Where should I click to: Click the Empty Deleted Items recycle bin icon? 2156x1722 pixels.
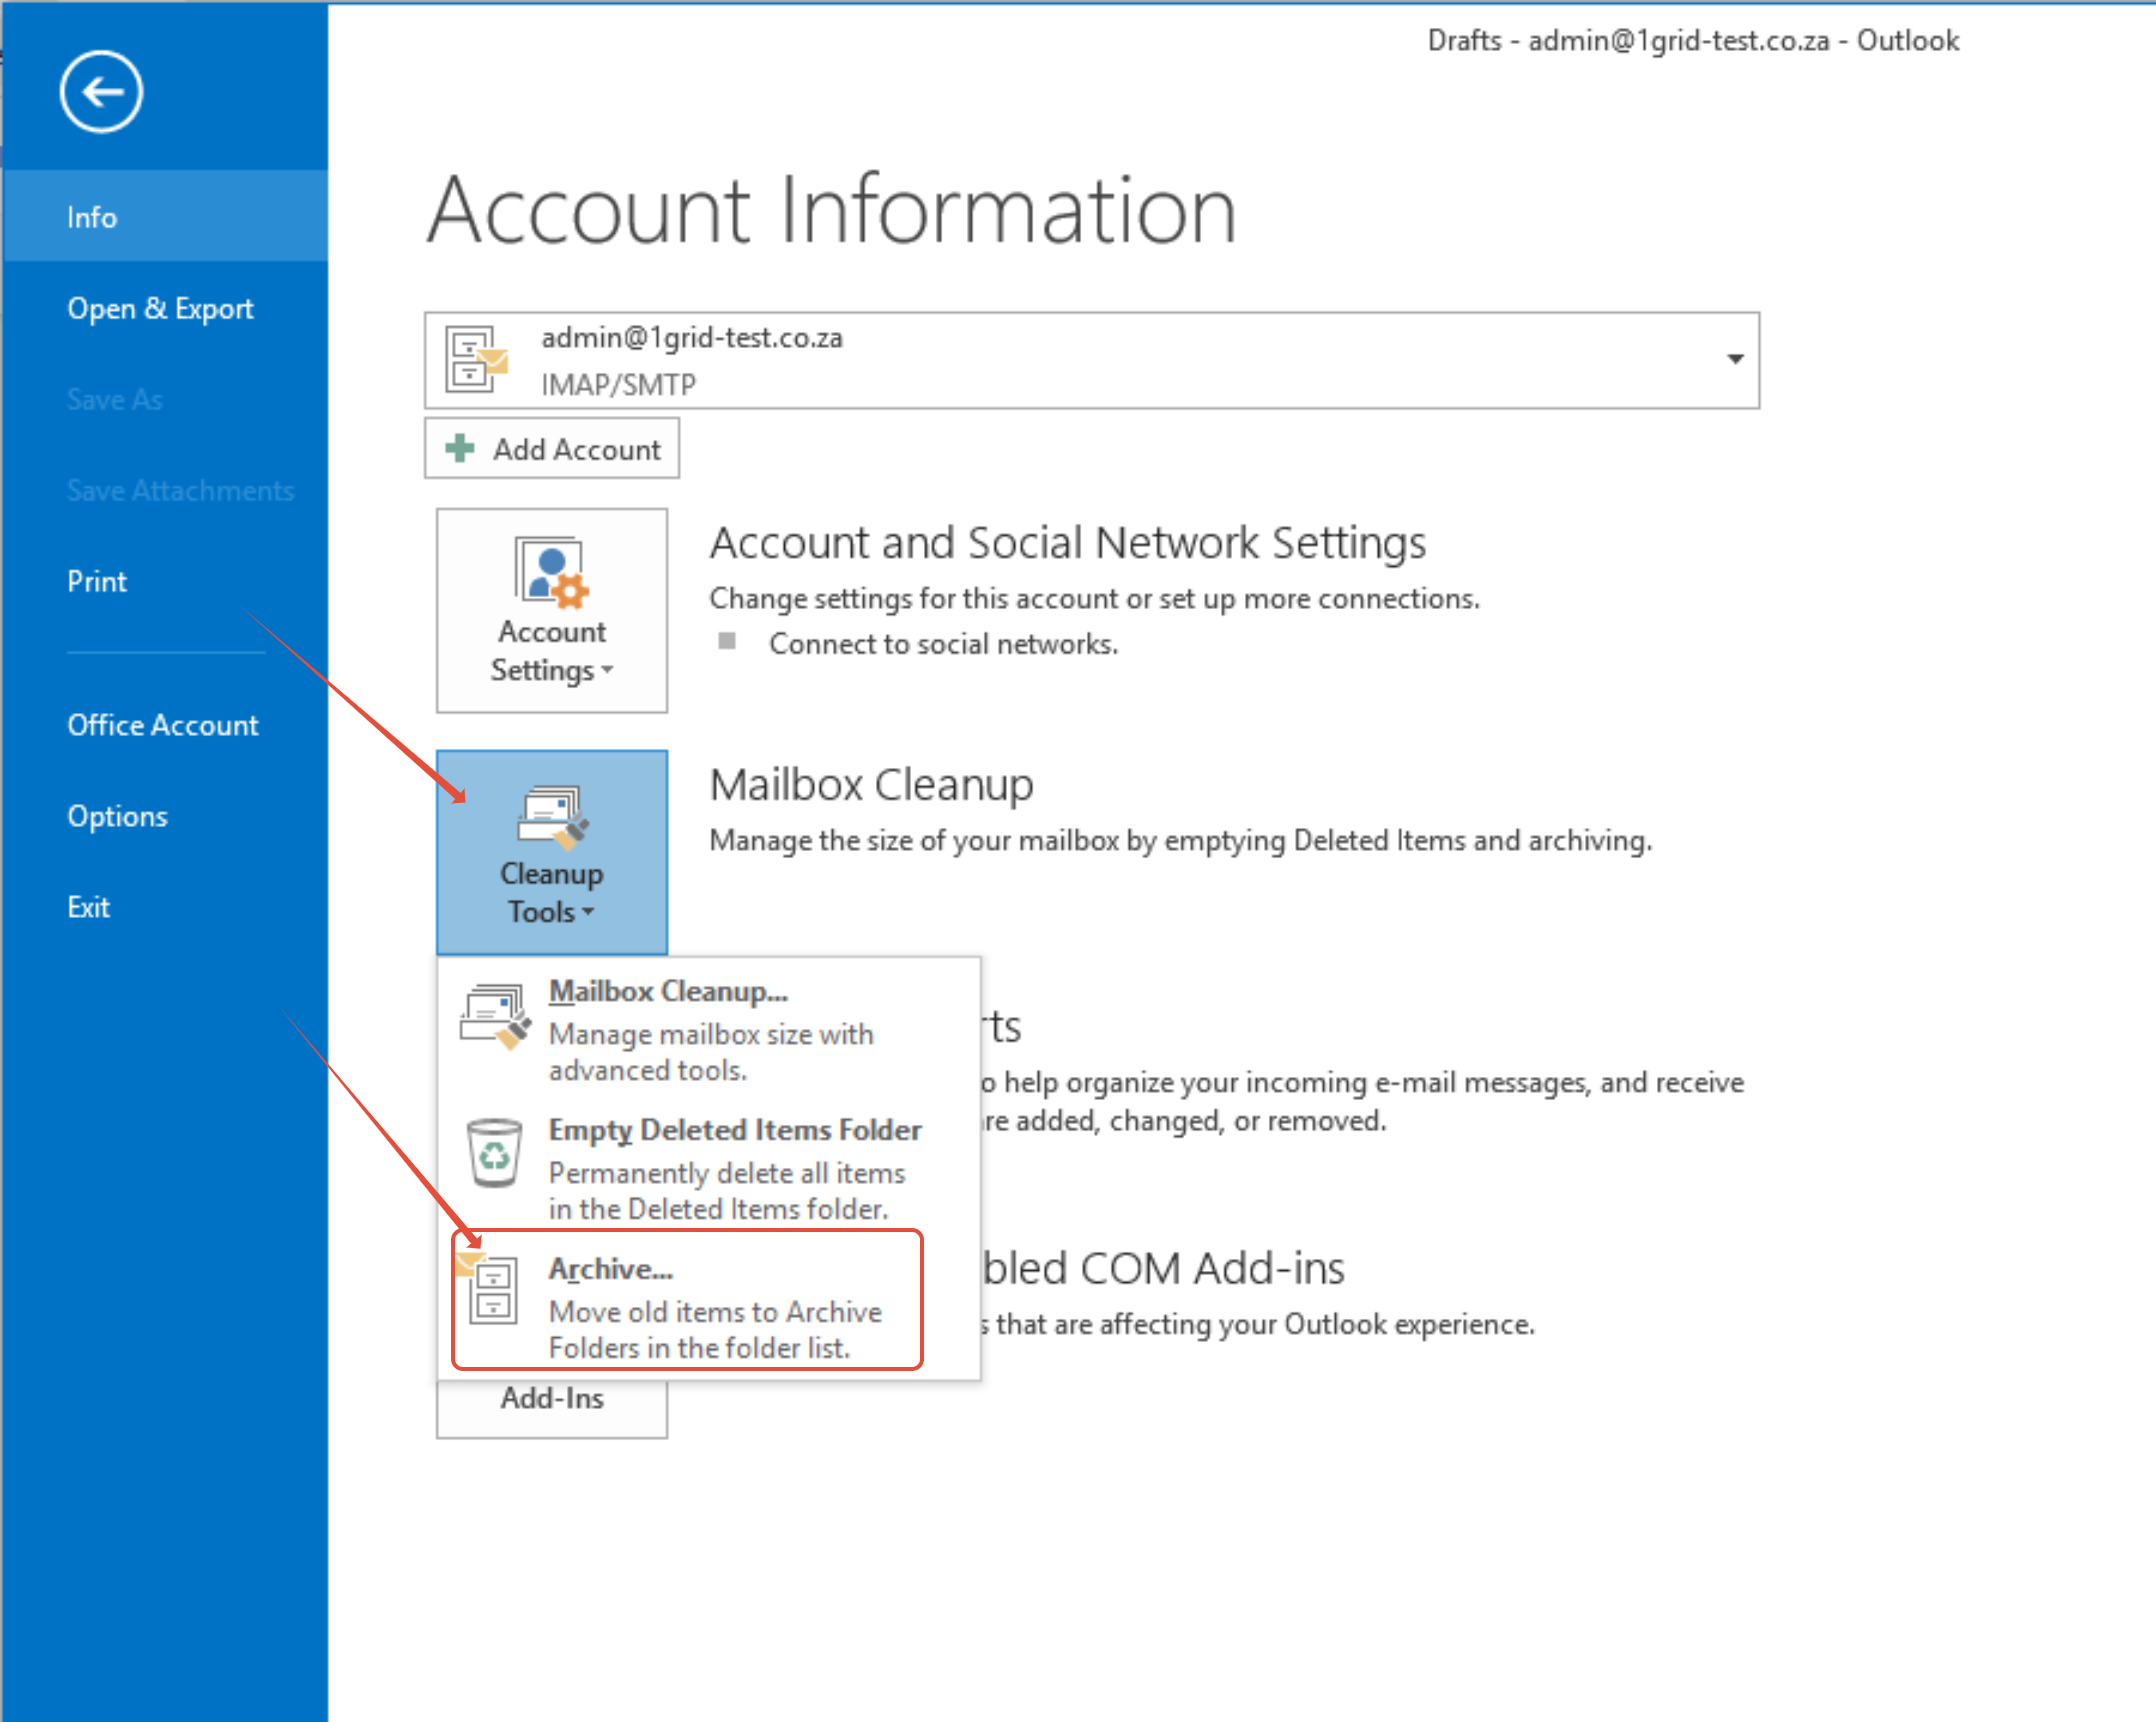coord(494,1152)
